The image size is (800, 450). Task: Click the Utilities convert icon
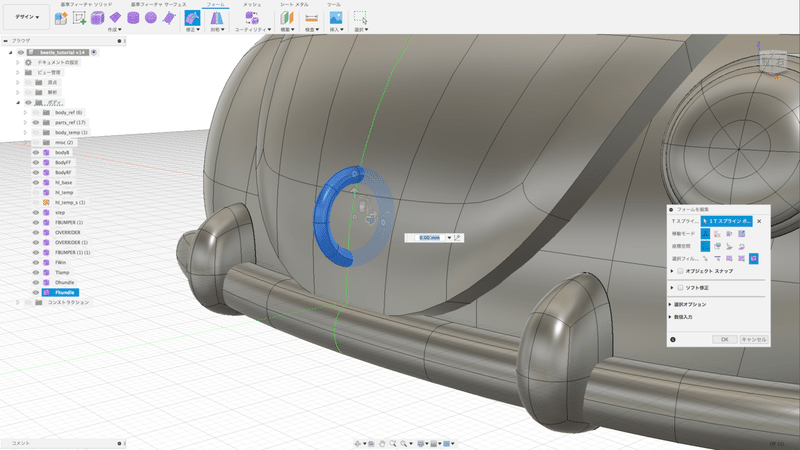point(252,18)
